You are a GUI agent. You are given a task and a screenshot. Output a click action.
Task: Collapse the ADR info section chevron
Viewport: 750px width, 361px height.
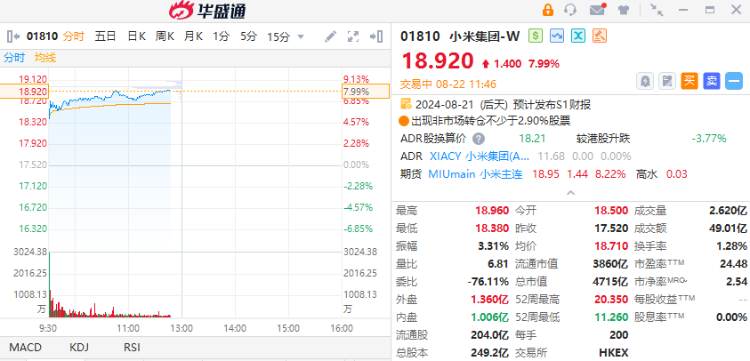[571, 193]
